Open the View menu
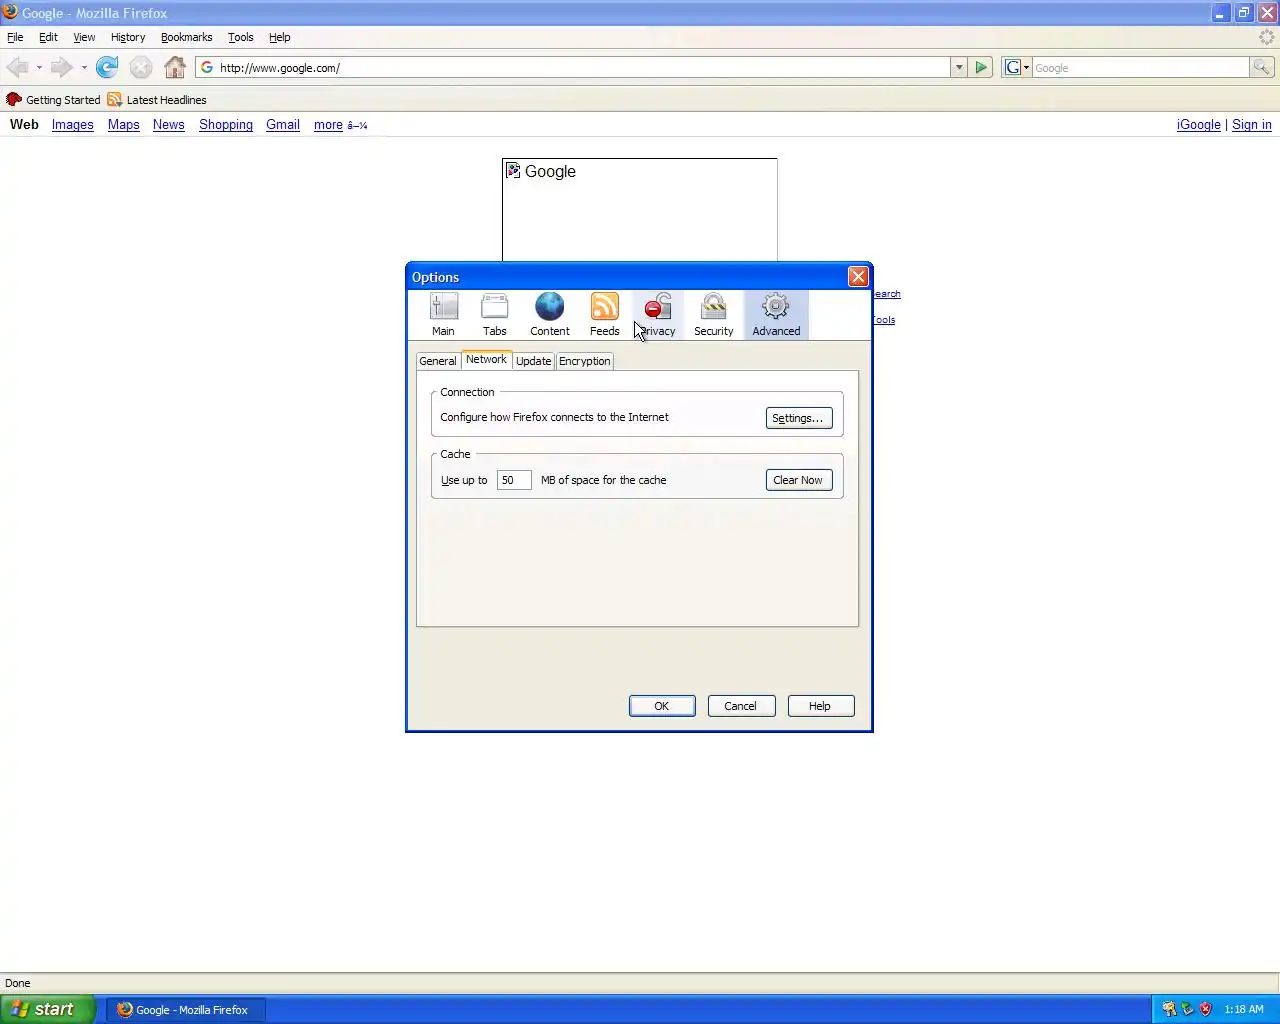The image size is (1280, 1024). click(84, 37)
